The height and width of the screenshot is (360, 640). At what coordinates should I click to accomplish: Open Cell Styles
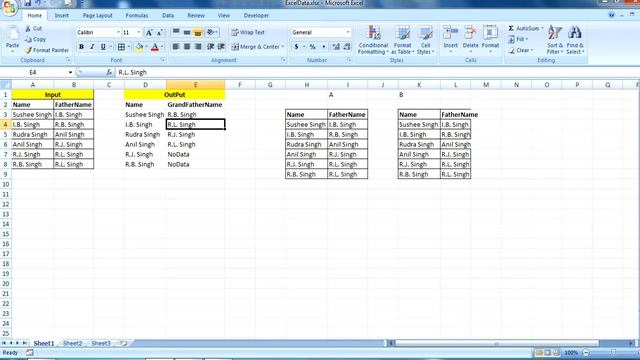[x=425, y=40]
